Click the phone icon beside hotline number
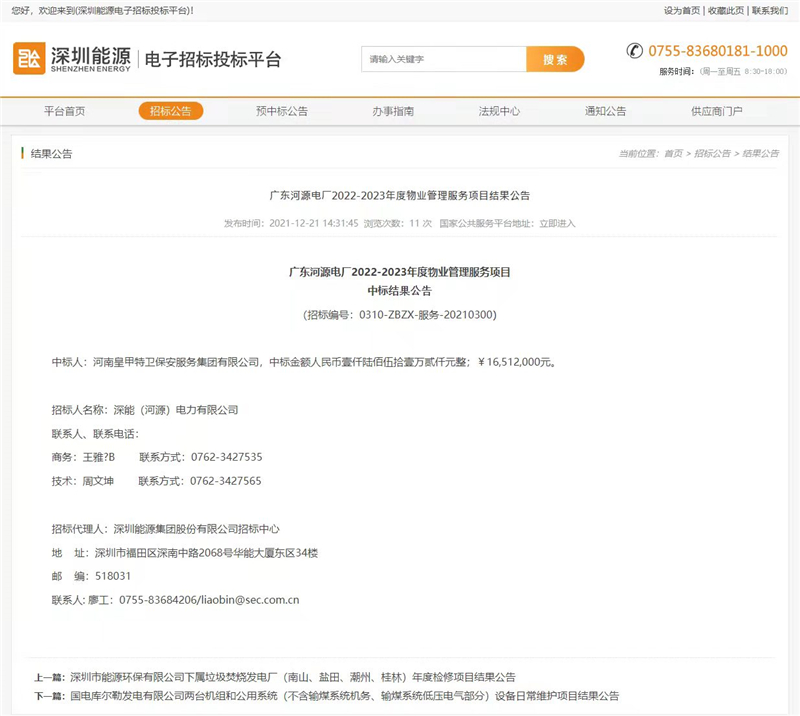Image resolution: width=800 pixels, height=716 pixels. (x=635, y=51)
